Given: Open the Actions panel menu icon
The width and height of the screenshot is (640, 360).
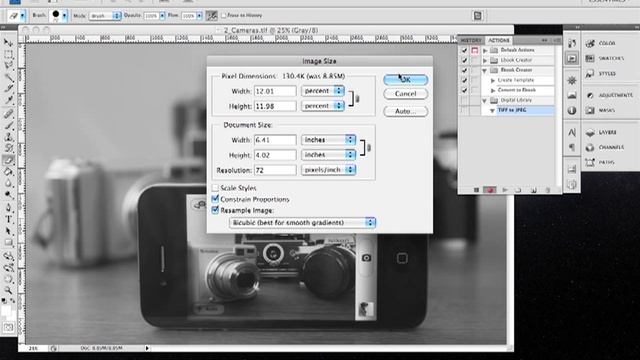Looking at the screenshot, I should tap(557, 40).
